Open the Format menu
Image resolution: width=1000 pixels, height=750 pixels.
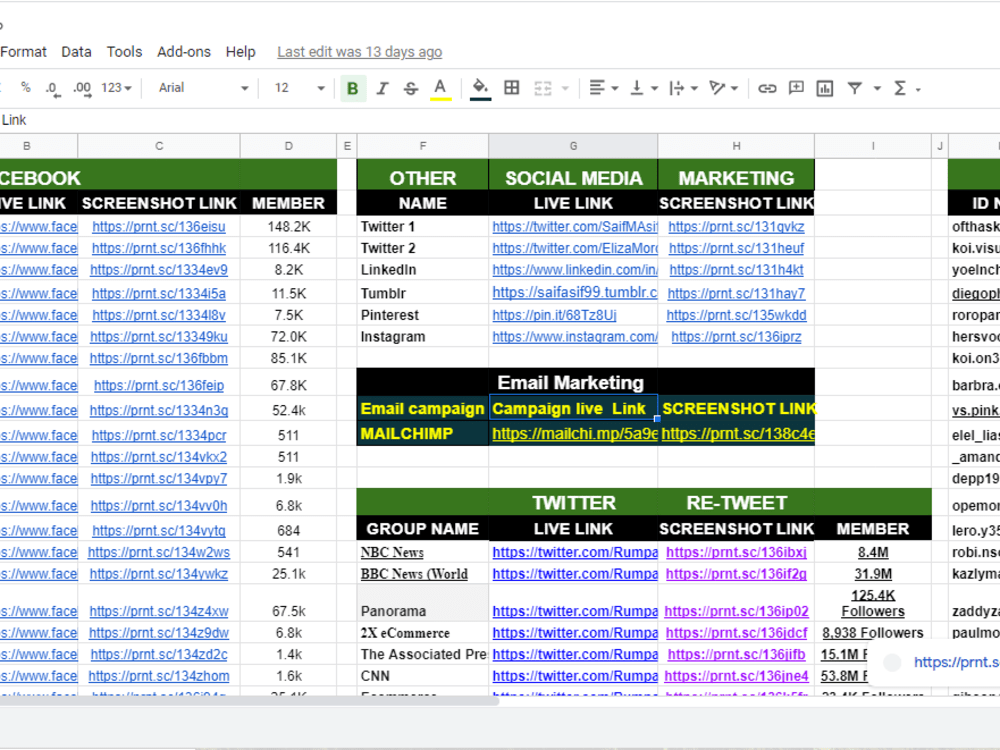tap(23, 52)
